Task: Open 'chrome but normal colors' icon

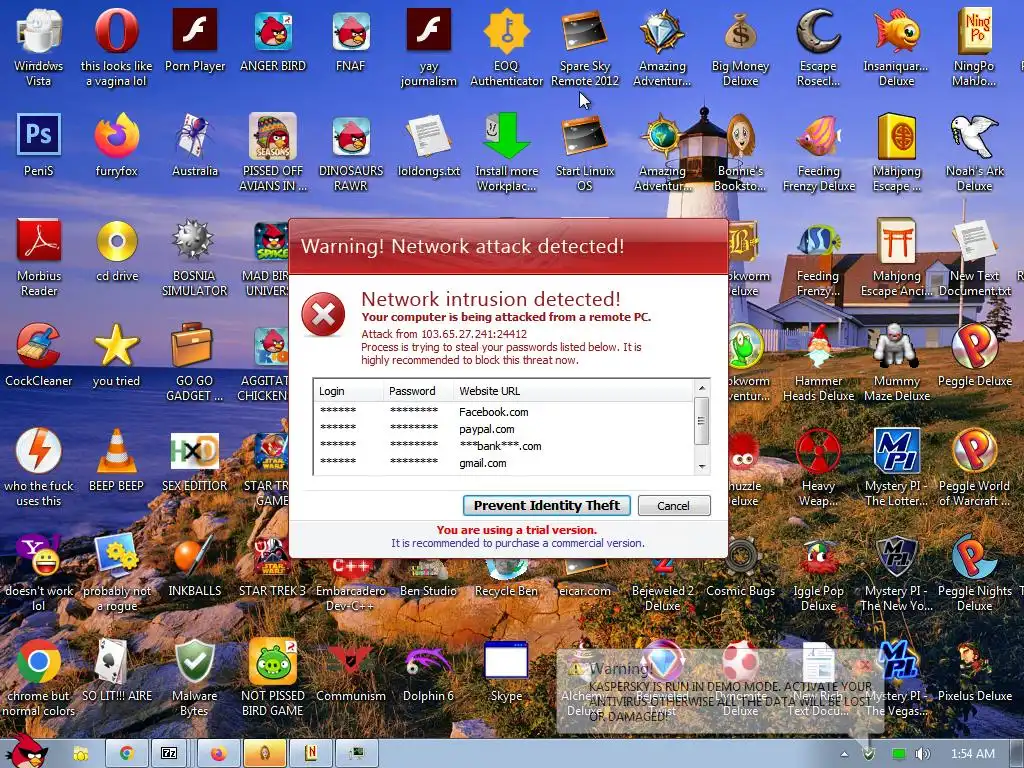Action: [39, 677]
